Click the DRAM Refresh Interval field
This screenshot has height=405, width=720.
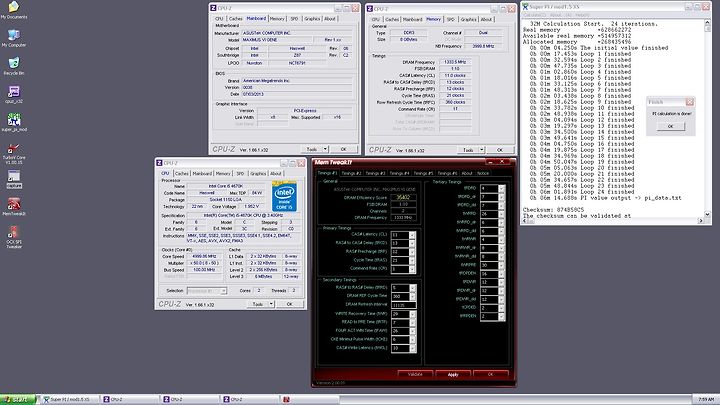click(404, 305)
